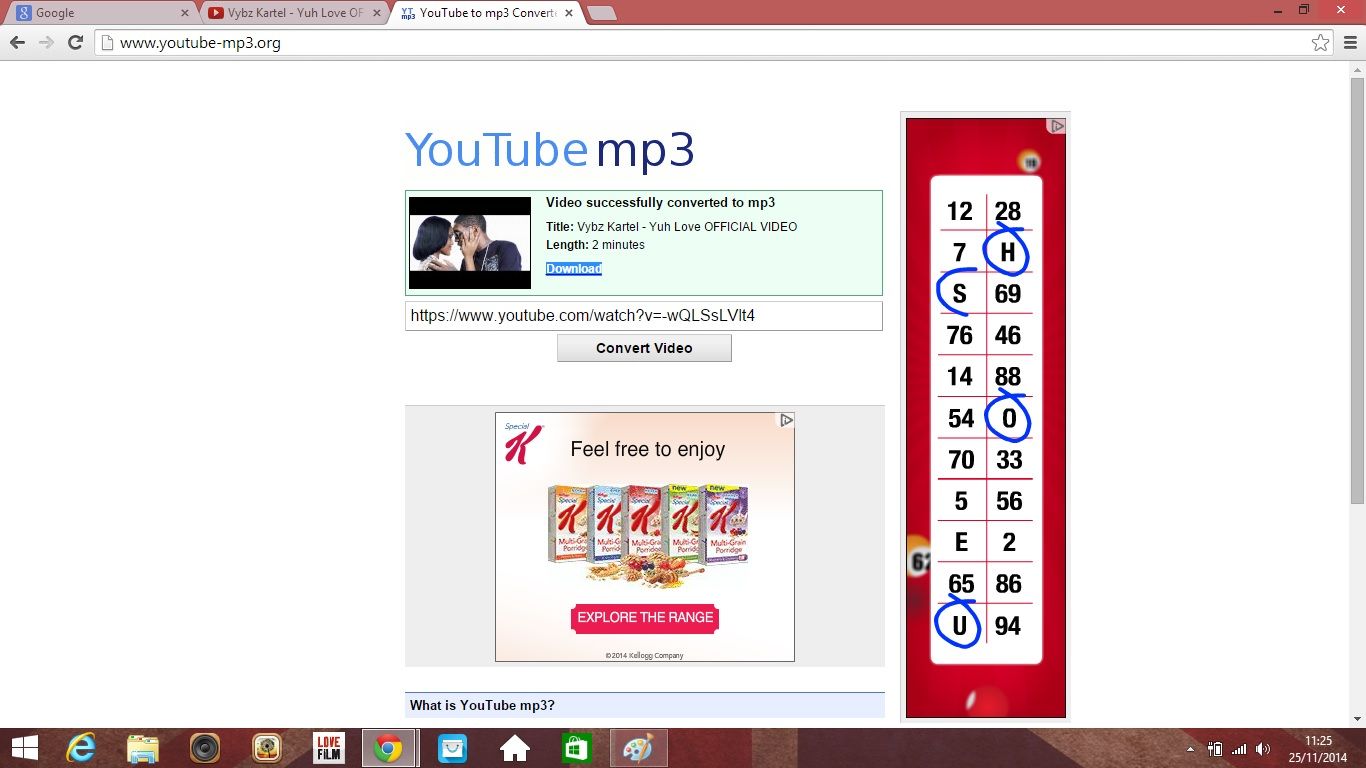Click the scrollbar up arrow
This screenshot has height=768, width=1366.
pyautogui.click(x=1357, y=70)
